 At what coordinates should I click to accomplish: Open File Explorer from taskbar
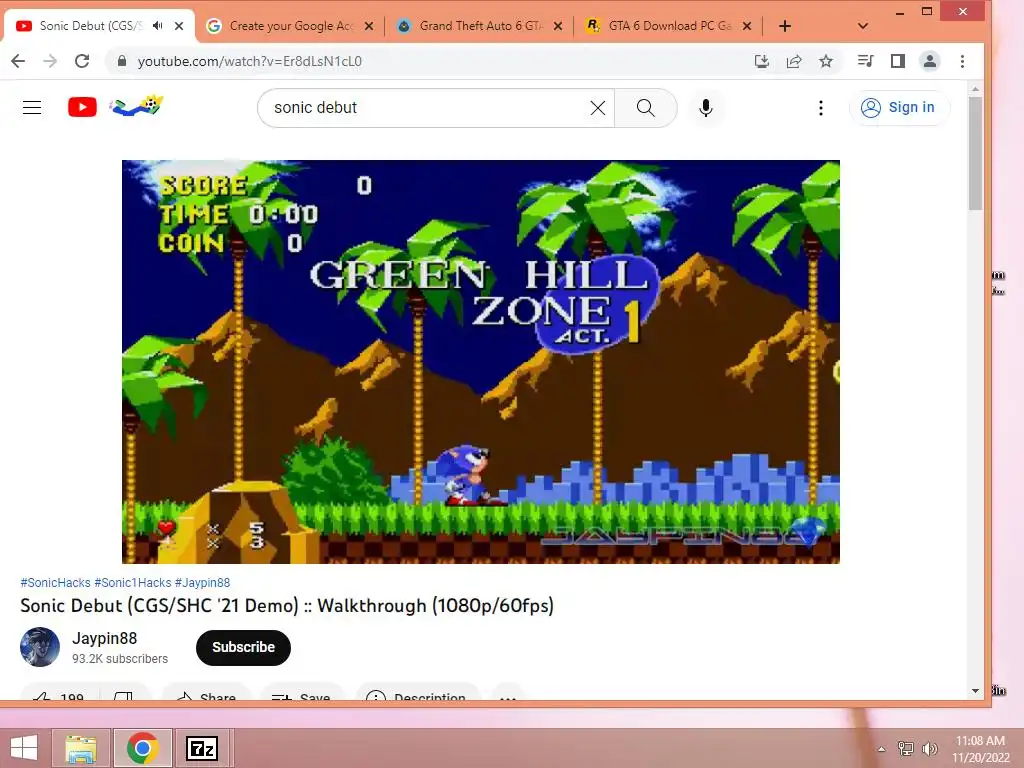click(82, 748)
